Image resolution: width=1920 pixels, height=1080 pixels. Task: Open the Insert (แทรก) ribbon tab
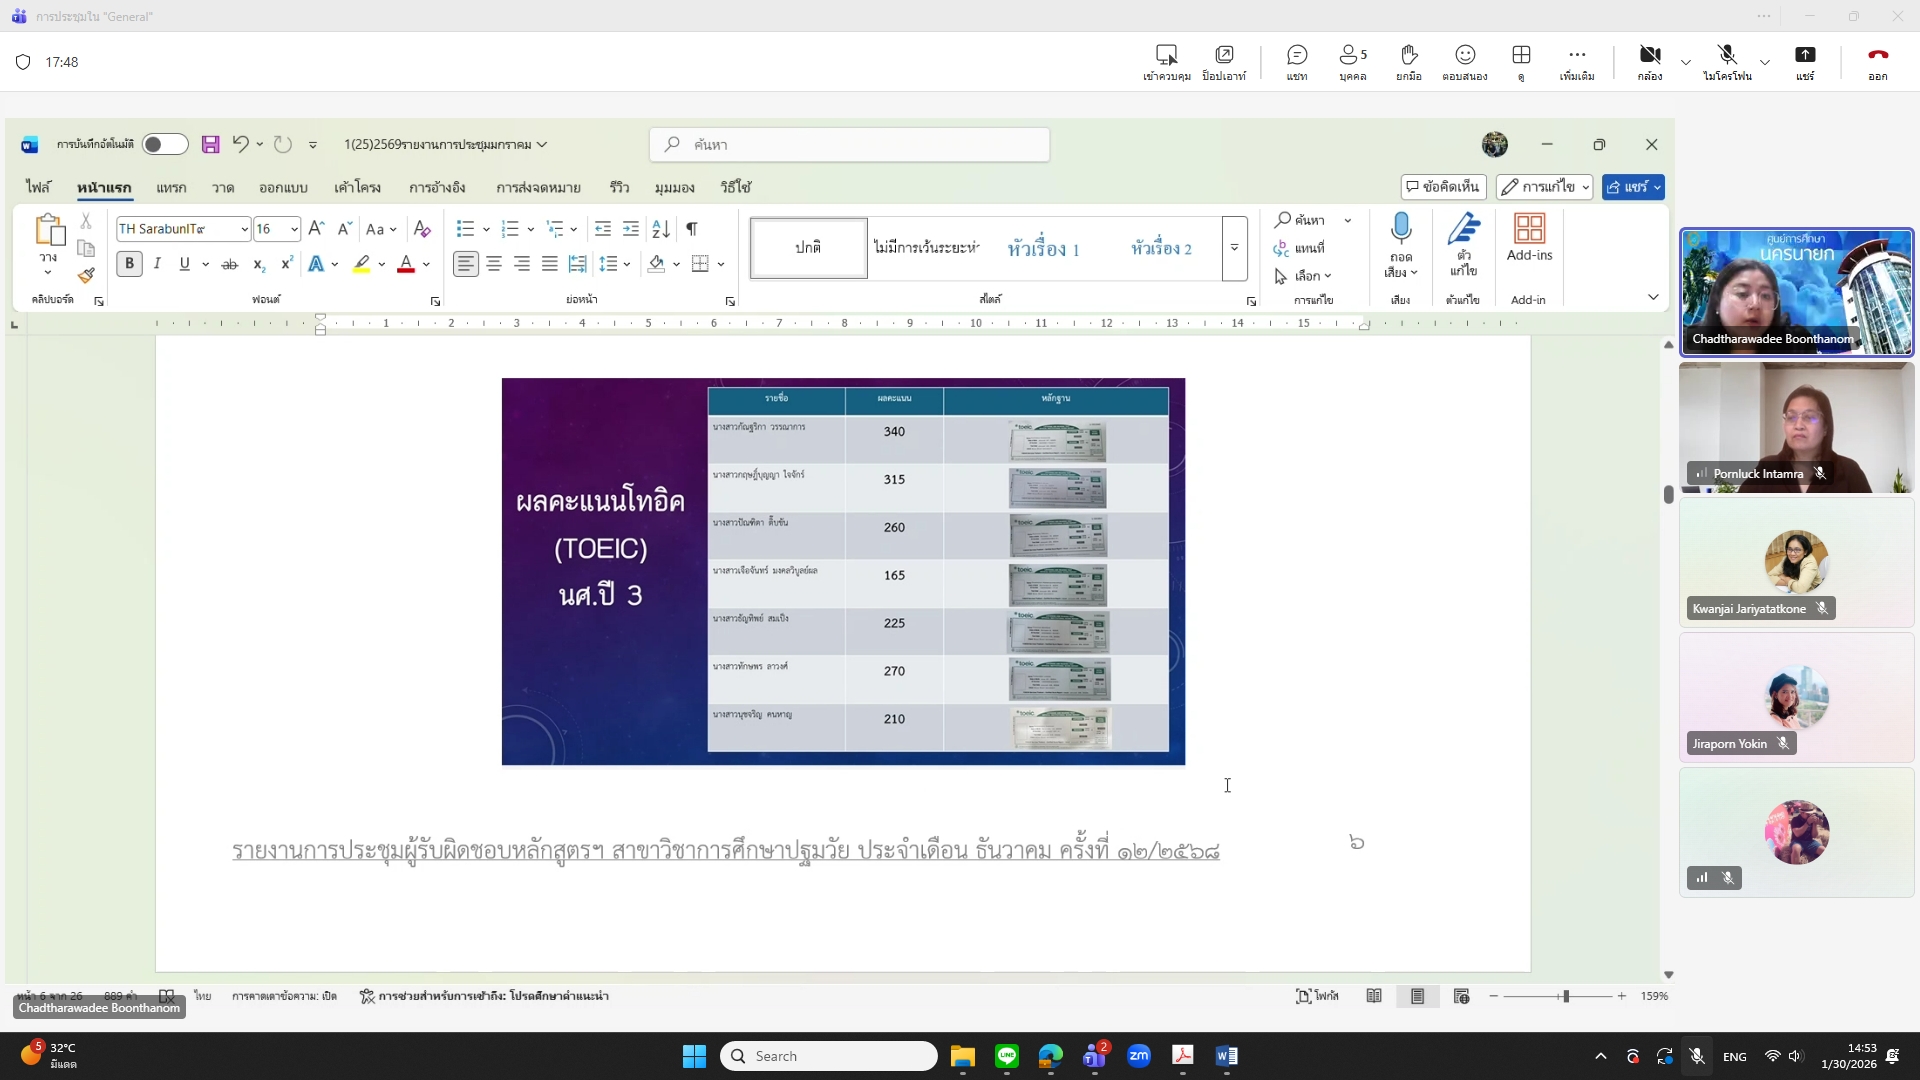[171, 187]
